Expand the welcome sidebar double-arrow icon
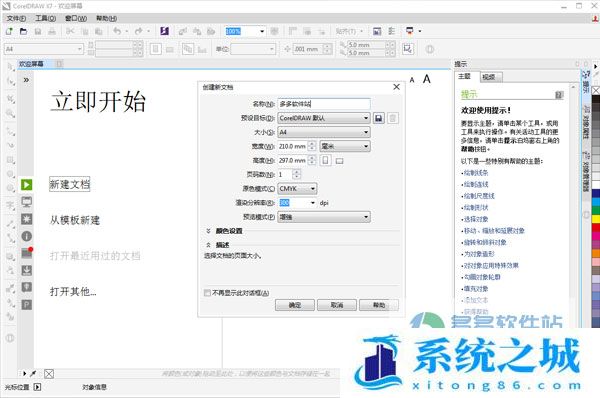 26,80
